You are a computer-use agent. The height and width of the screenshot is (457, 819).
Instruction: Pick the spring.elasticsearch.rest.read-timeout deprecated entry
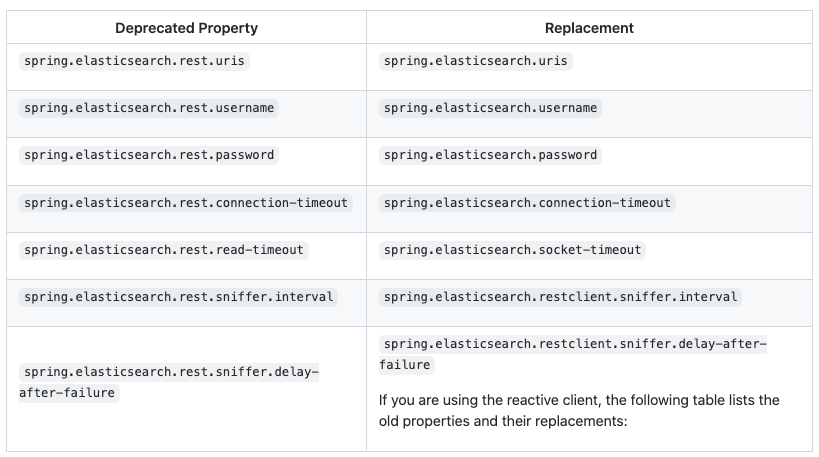point(163,249)
